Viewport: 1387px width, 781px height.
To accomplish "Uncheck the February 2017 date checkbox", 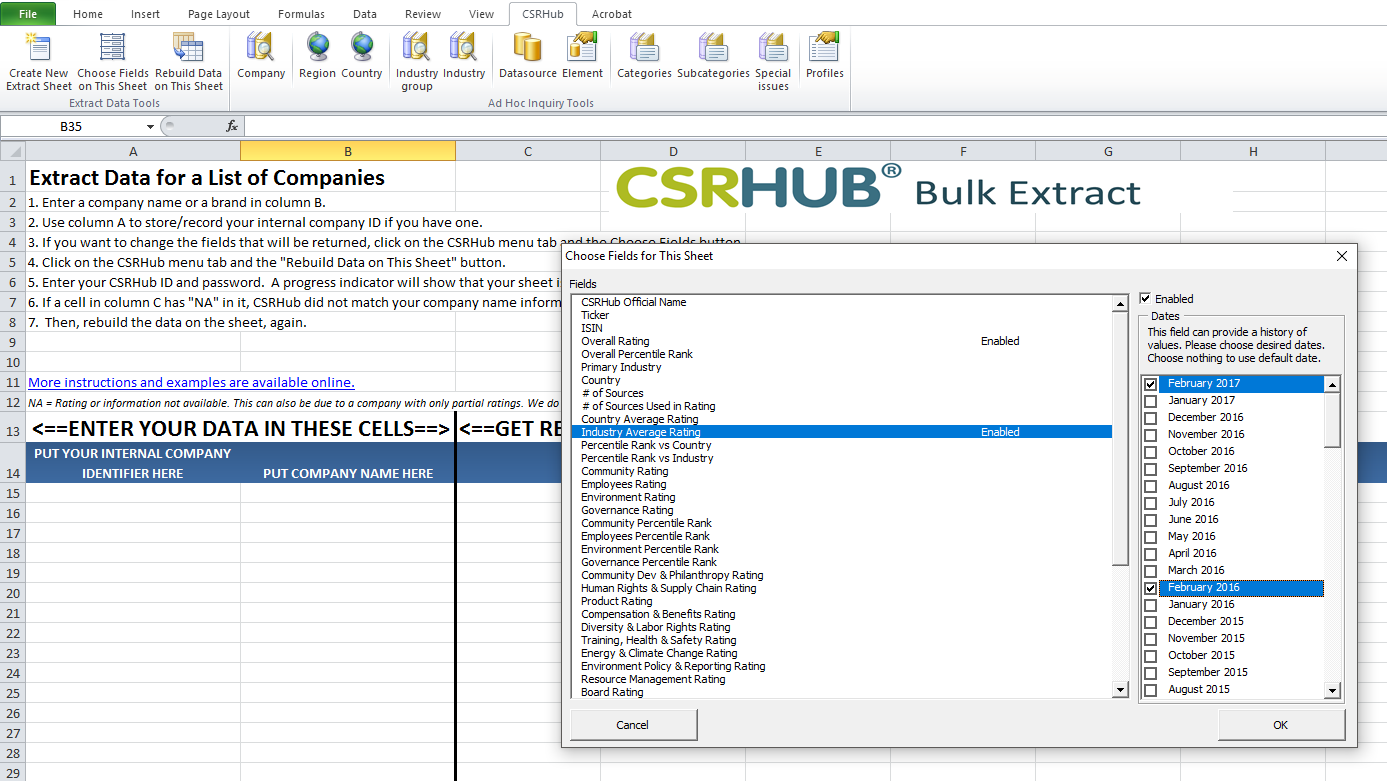I will tap(1150, 383).
